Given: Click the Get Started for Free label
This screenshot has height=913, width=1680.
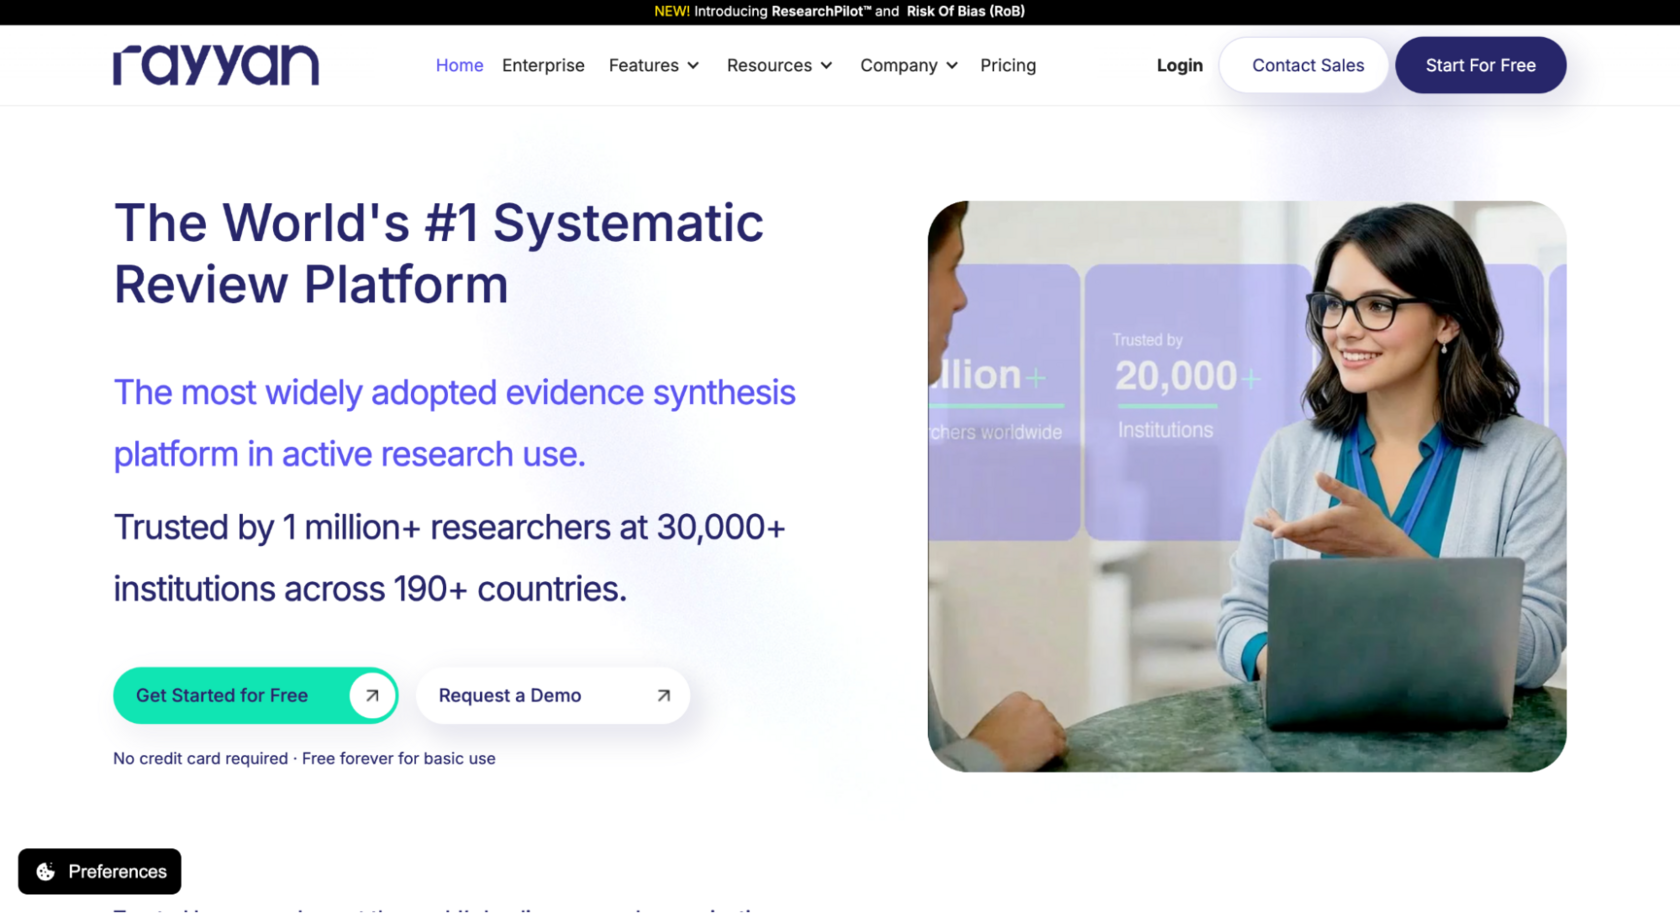Looking at the screenshot, I should point(222,695).
